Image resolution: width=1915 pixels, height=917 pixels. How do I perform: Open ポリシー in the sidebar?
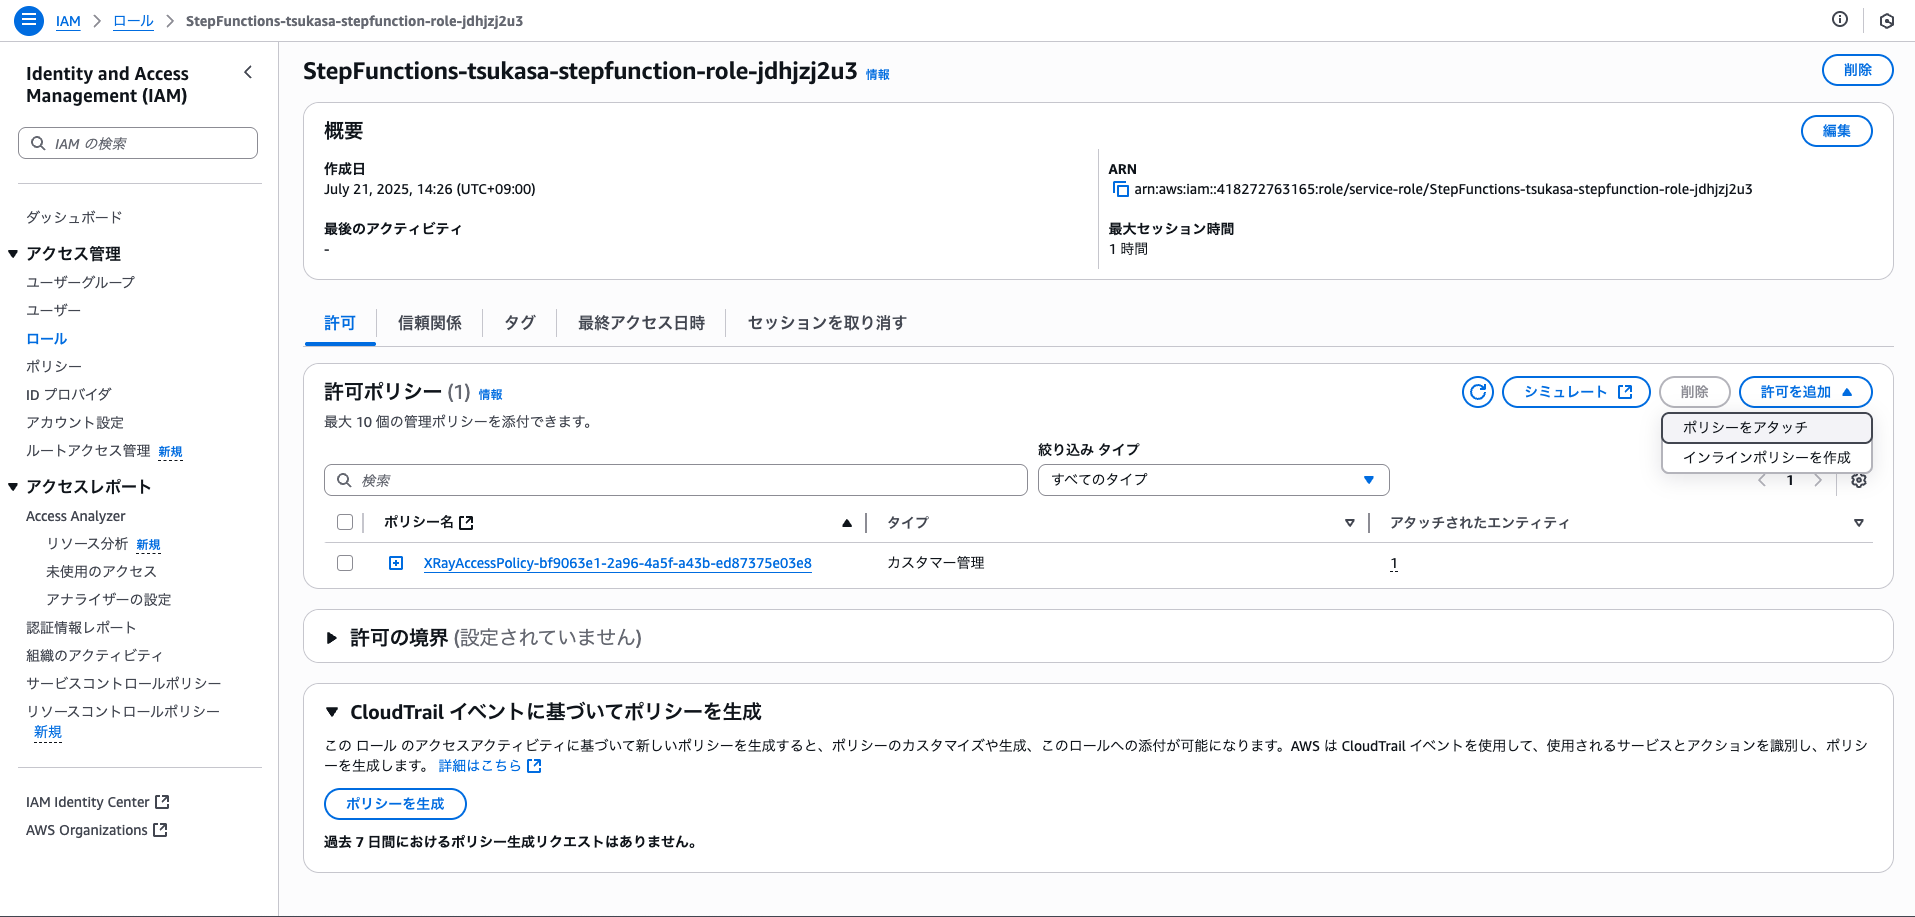click(x=54, y=366)
